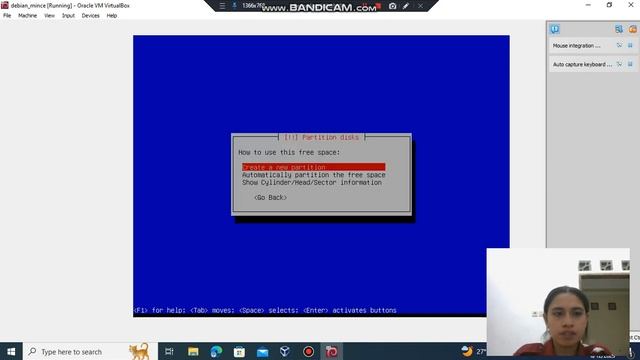Image resolution: width=640 pixels, height=360 pixels.
Task: Click the VirtualBox notification center icon
Action: [x=555, y=29]
